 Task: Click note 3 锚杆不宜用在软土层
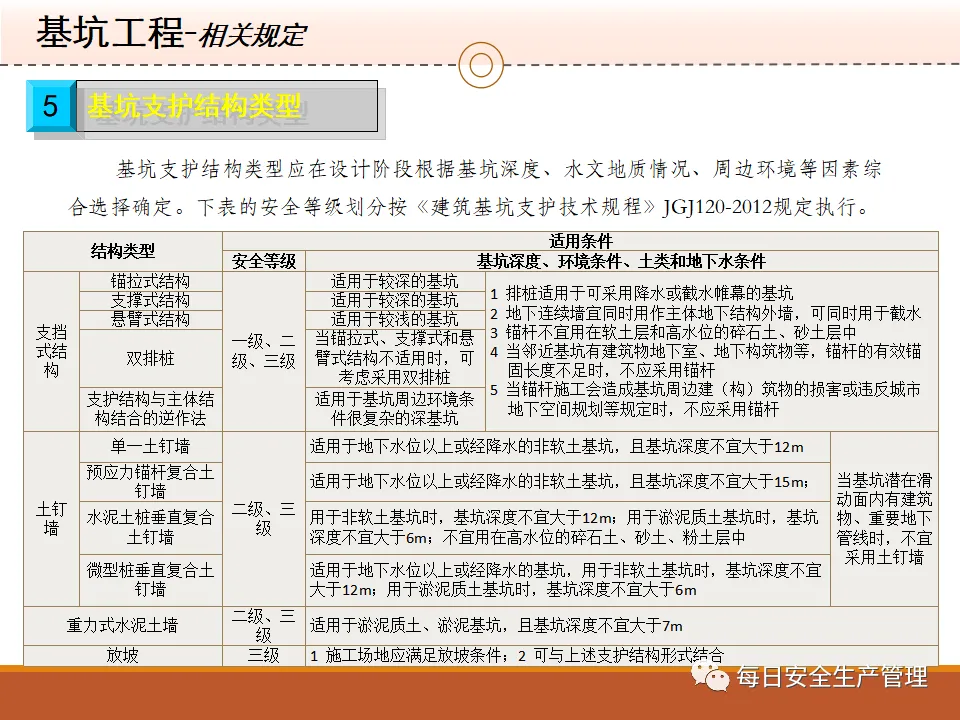point(673,332)
